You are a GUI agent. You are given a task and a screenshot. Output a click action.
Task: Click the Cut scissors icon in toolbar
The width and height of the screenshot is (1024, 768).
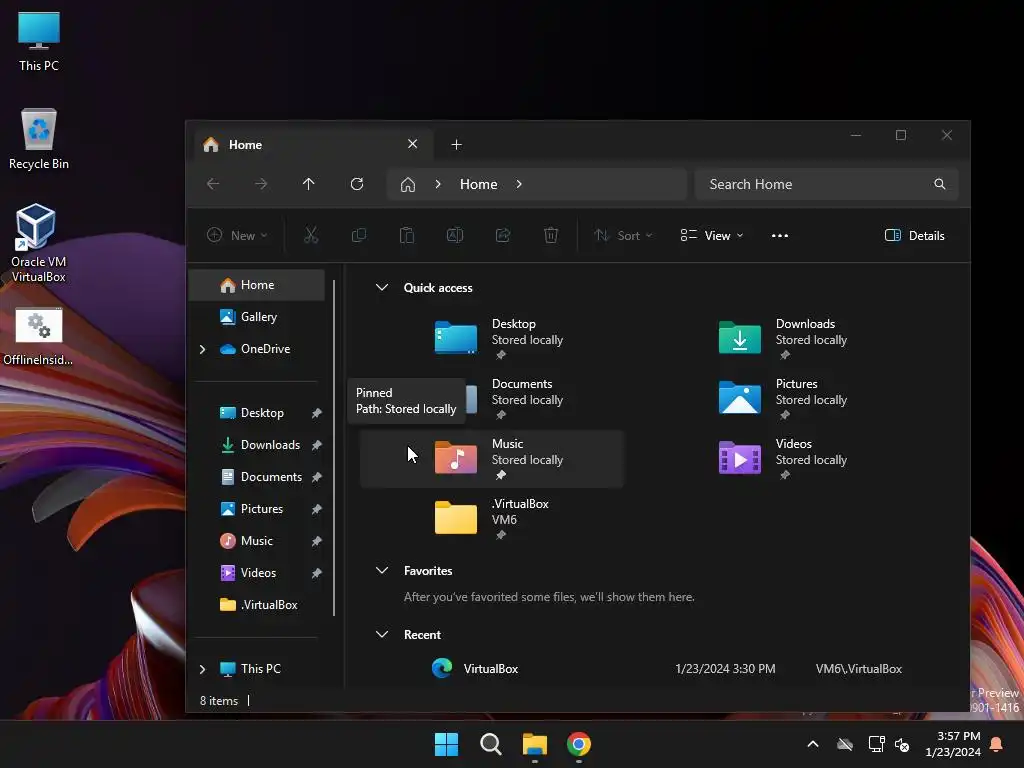(x=311, y=235)
